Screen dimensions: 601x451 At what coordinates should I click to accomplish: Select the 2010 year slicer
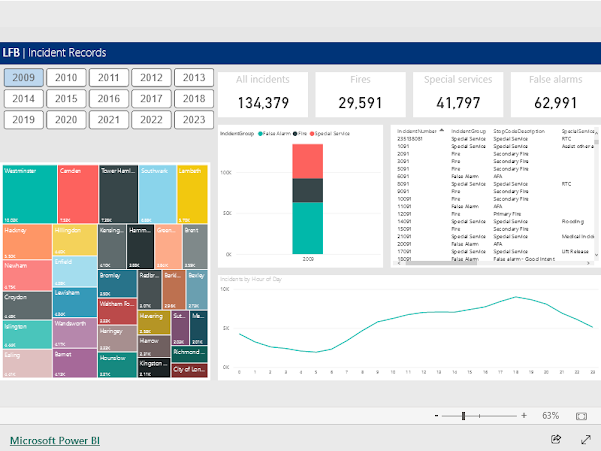pos(66,78)
